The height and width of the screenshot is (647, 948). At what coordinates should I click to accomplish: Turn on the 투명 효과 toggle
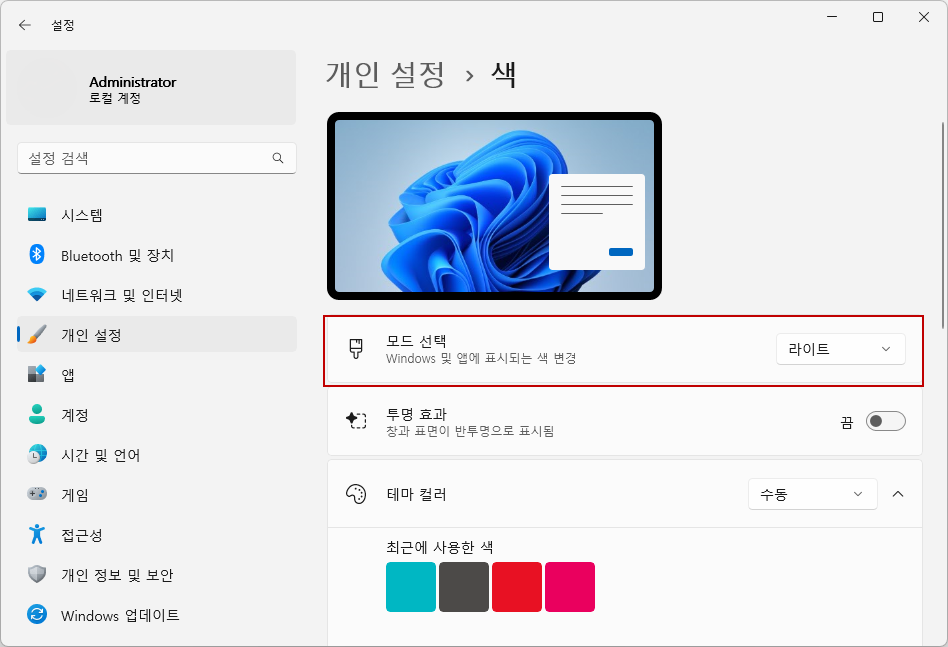pos(885,421)
